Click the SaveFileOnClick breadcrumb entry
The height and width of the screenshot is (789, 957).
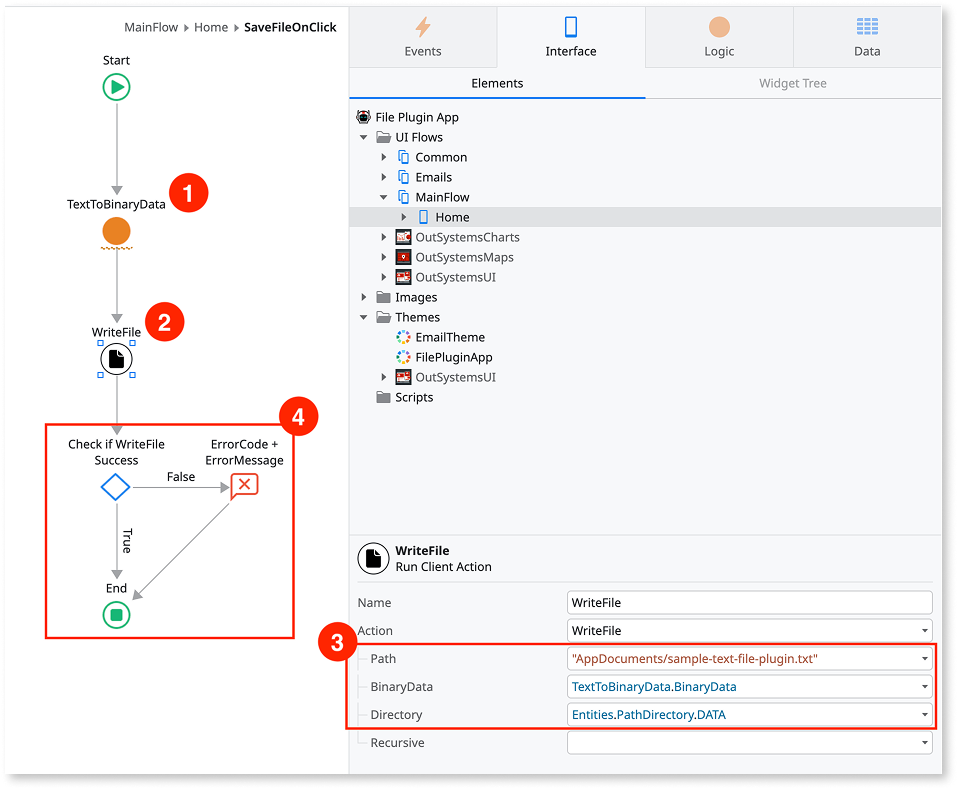[x=291, y=27]
